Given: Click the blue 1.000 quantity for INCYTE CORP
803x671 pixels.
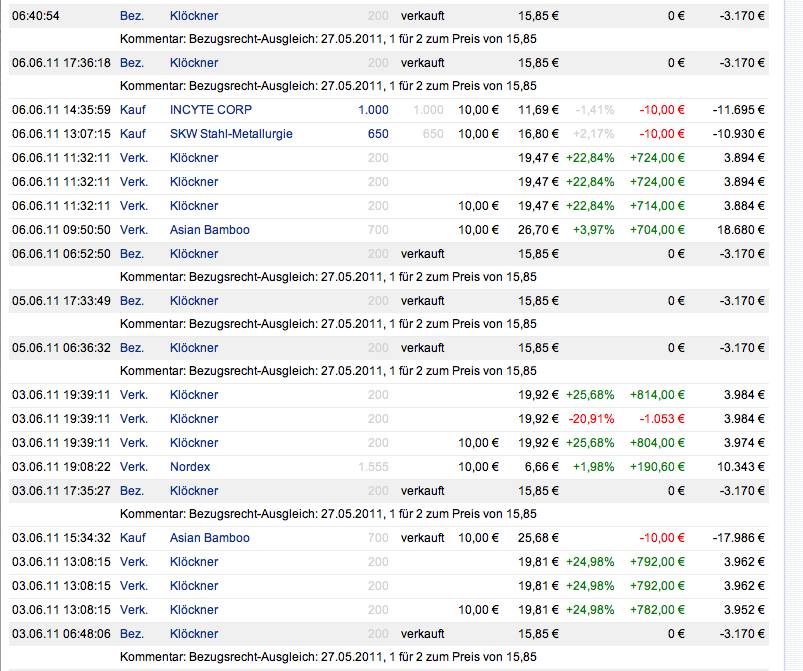Looking at the screenshot, I should [x=373, y=110].
